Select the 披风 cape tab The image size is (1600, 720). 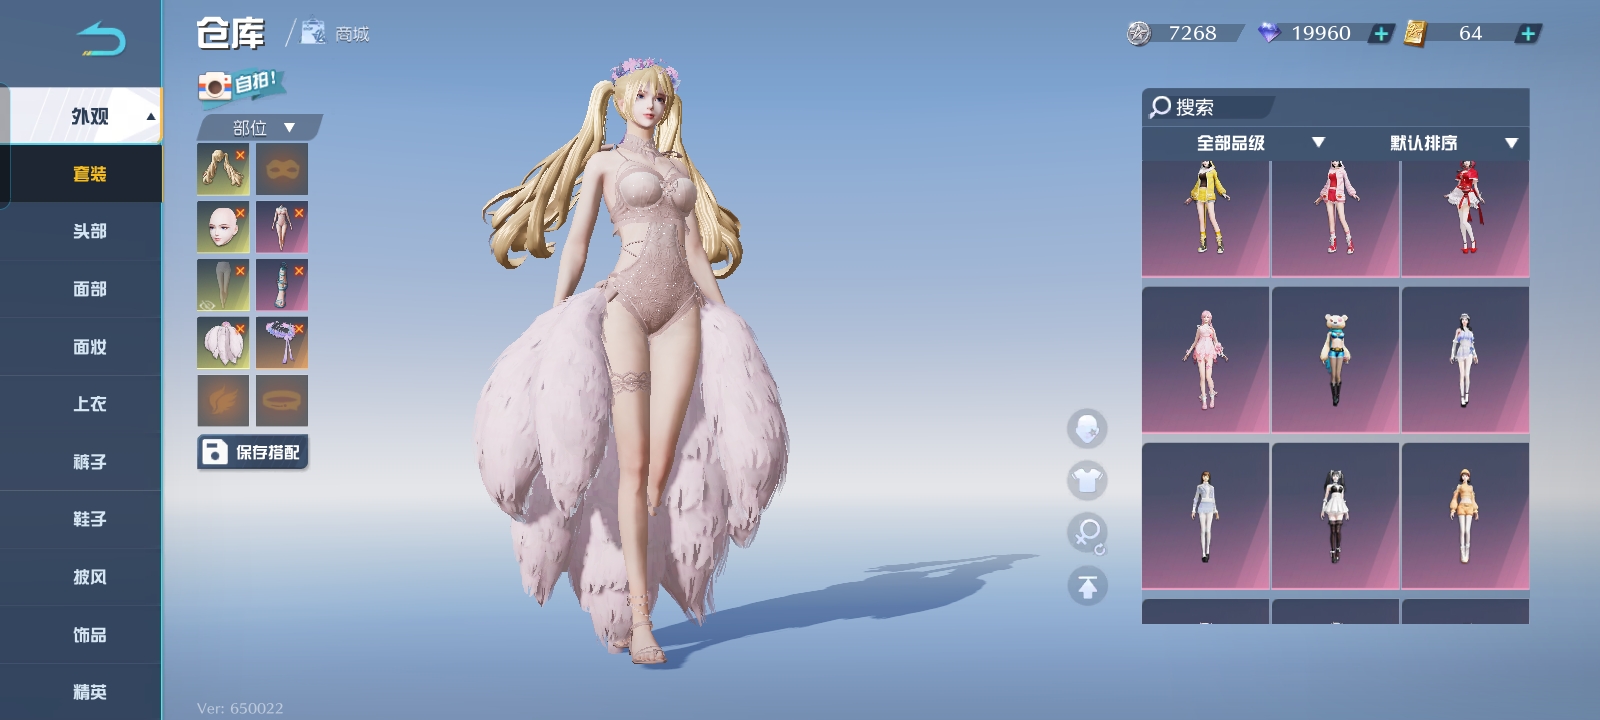[x=81, y=577]
